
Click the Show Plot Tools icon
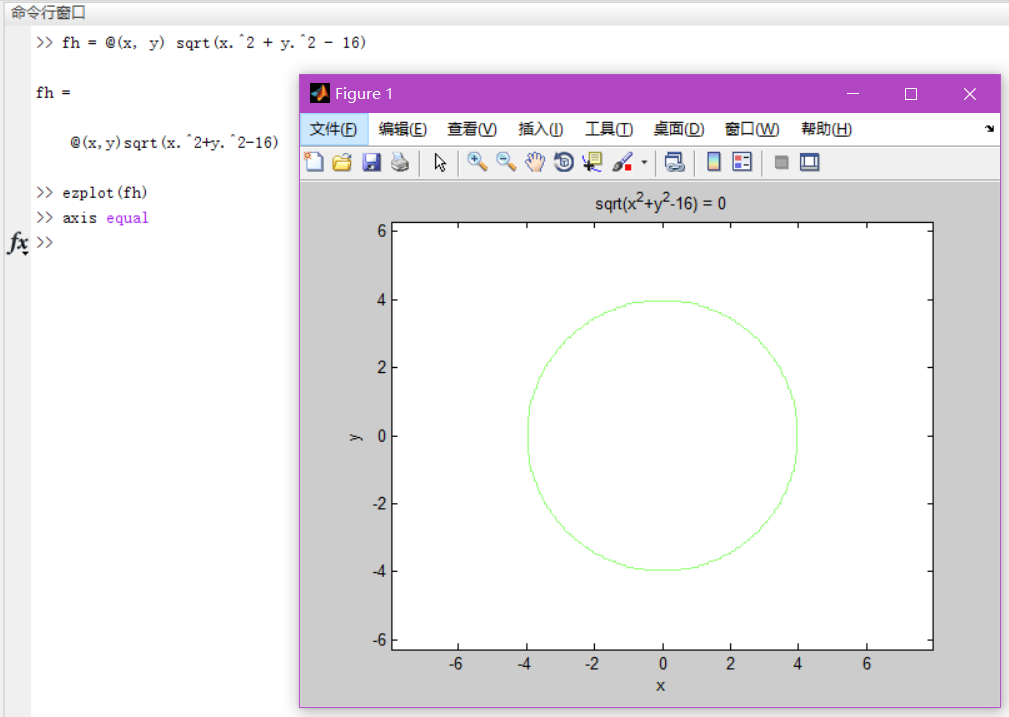(x=810, y=162)
